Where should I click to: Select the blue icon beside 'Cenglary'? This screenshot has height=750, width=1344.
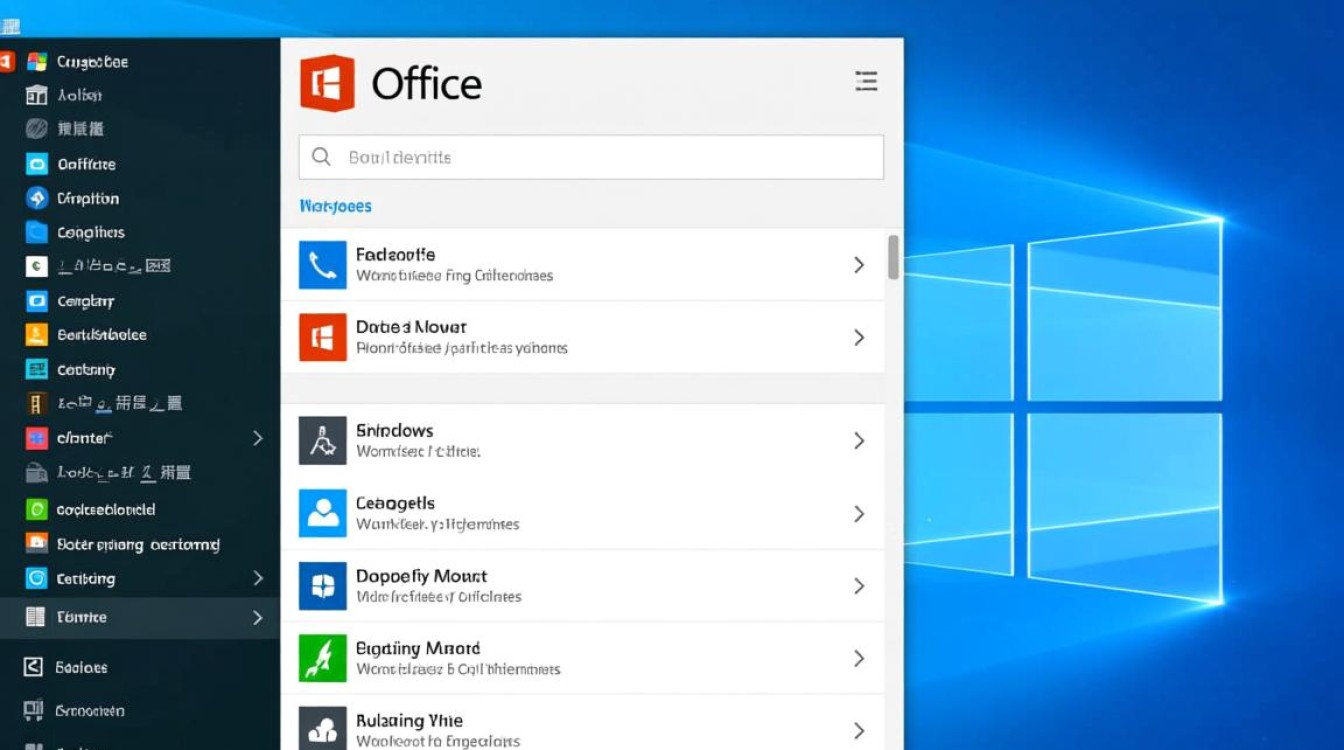(37, 300)
